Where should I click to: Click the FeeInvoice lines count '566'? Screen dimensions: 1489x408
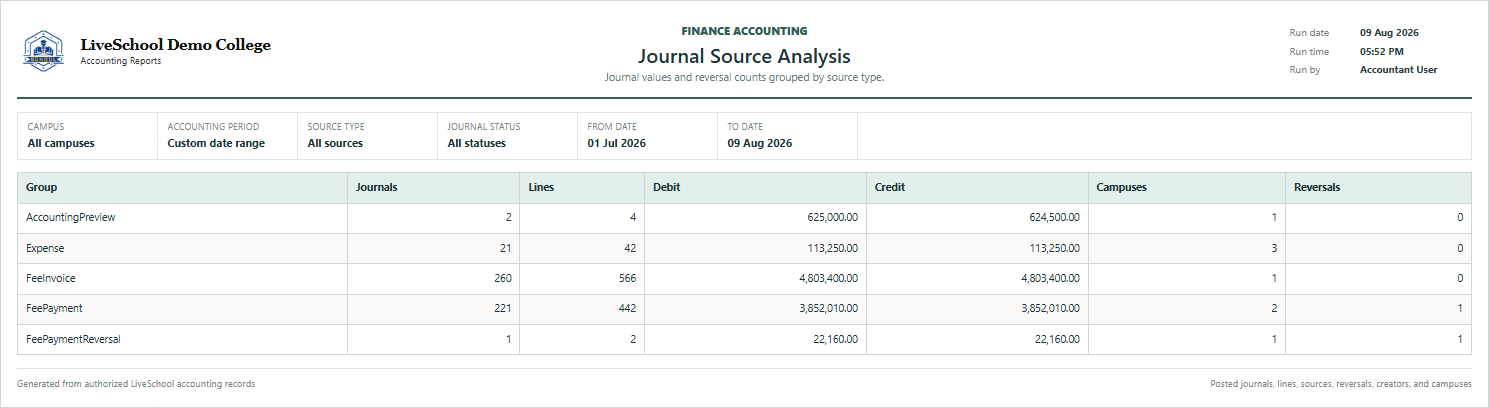627,278
